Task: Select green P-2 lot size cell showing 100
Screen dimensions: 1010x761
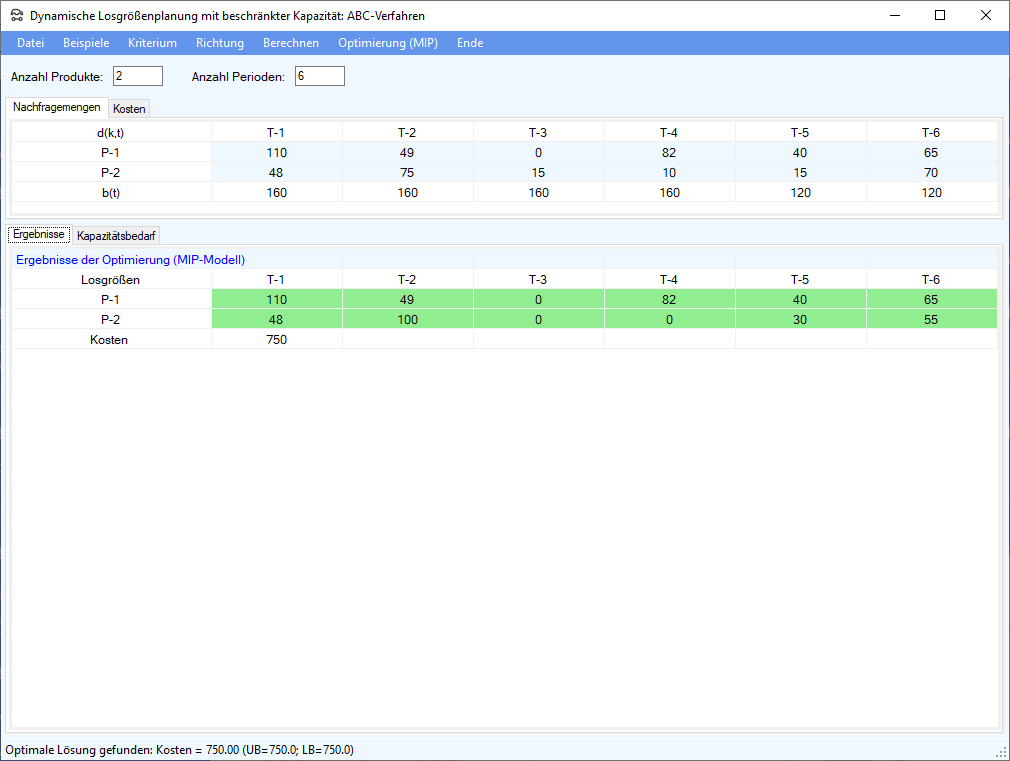Action: [407, 319]
